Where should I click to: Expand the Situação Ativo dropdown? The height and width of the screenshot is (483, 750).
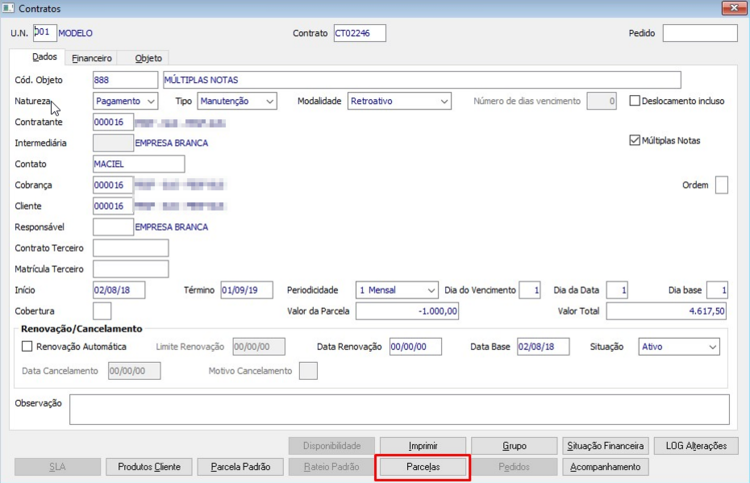click(x=679, y=347)
